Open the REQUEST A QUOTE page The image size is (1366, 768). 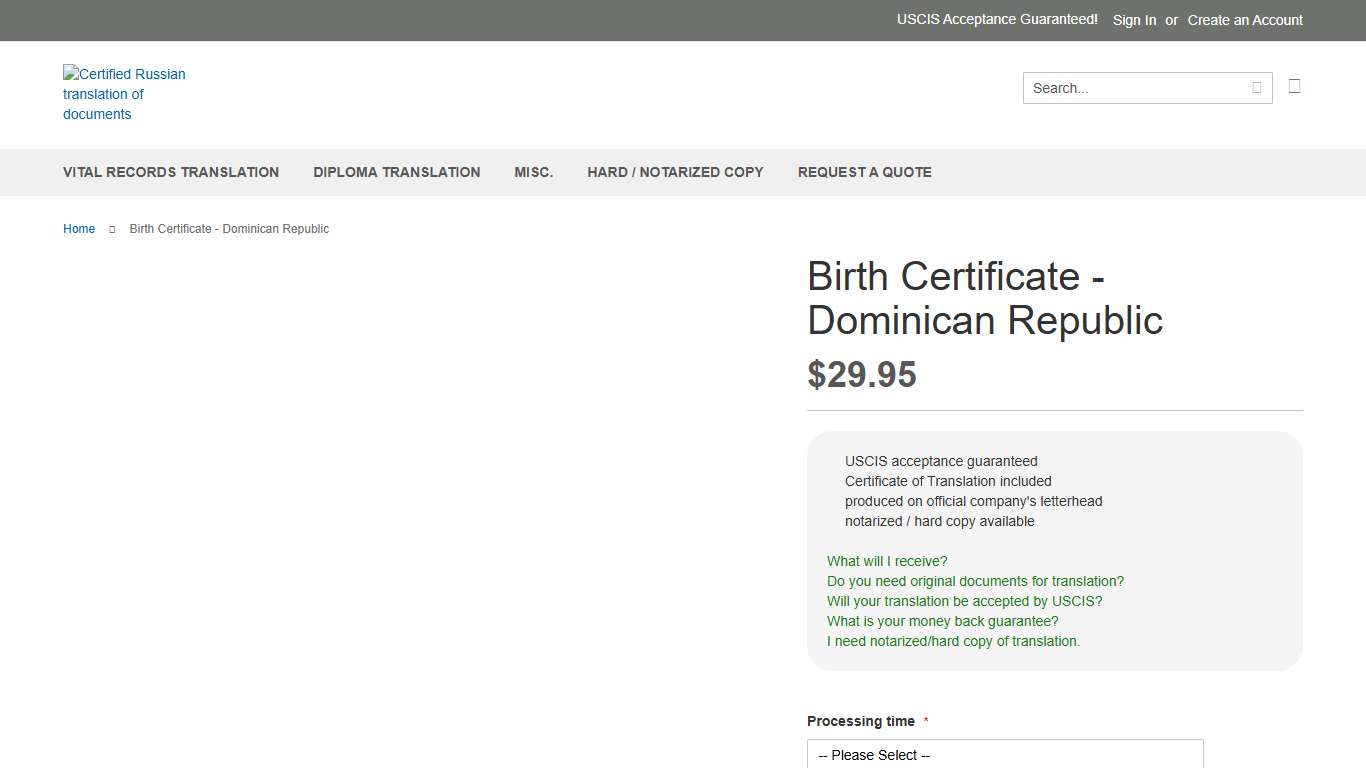864,172
